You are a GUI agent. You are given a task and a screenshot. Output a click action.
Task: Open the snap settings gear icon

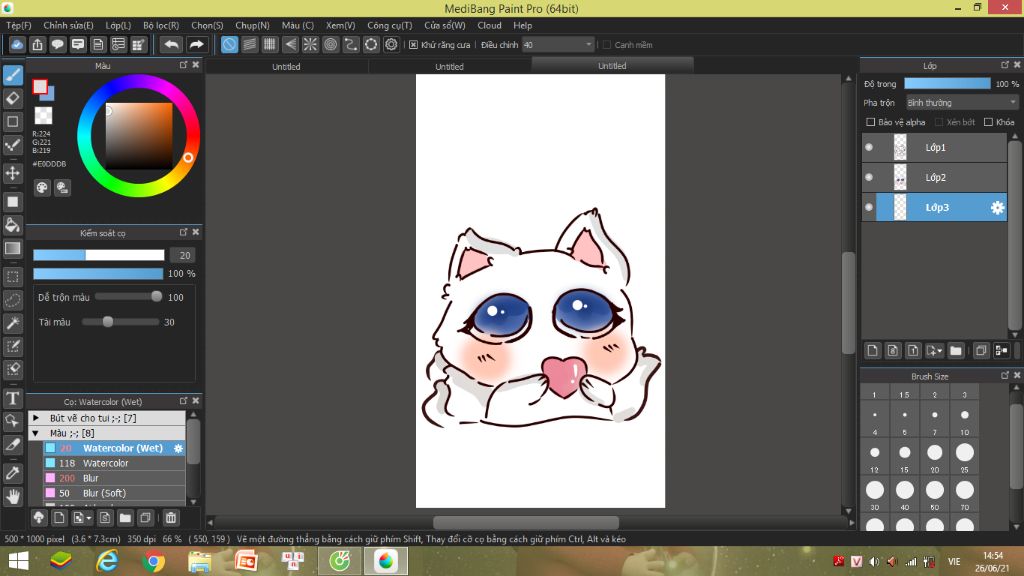391,44
